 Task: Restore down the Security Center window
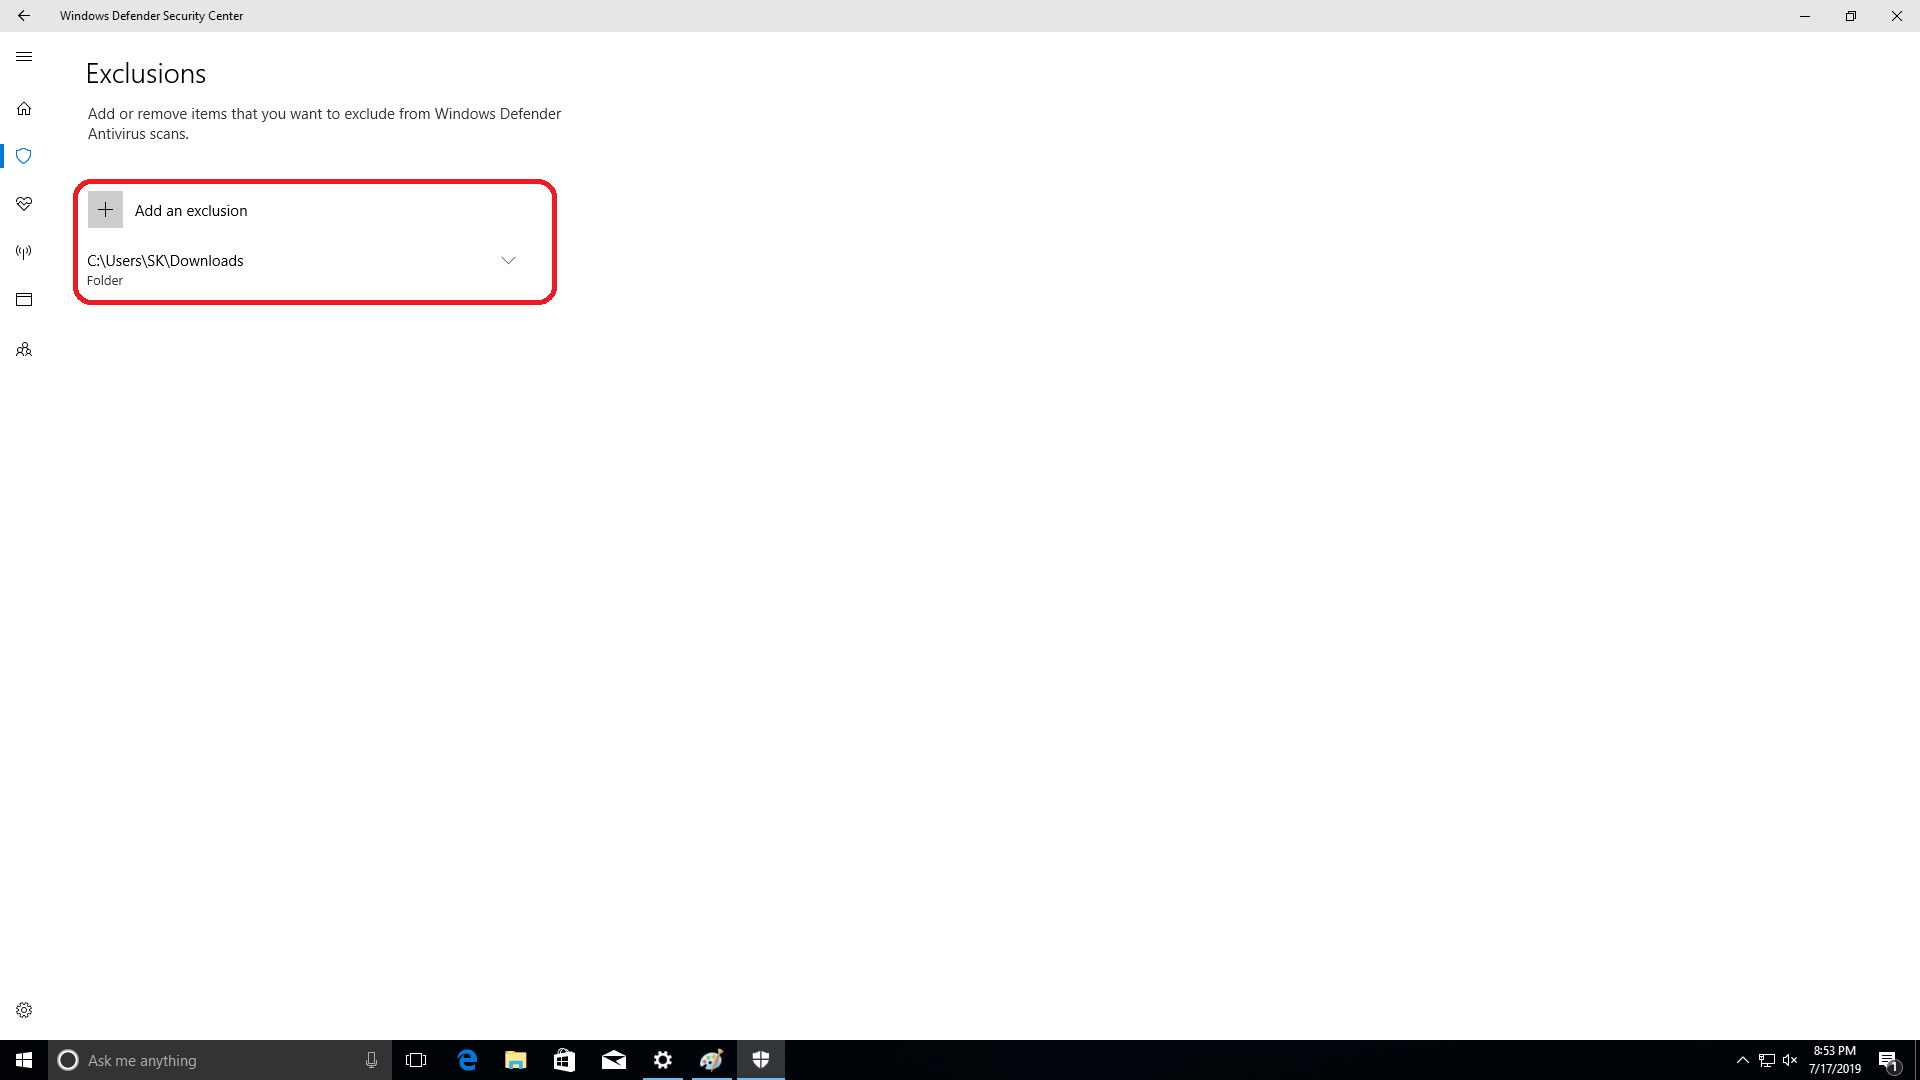coord(1851,16)
